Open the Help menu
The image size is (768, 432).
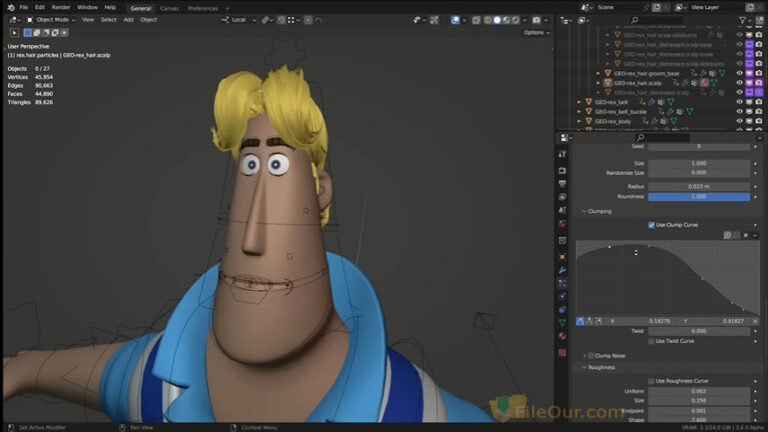pyautogui.click(x=110, y=7)
